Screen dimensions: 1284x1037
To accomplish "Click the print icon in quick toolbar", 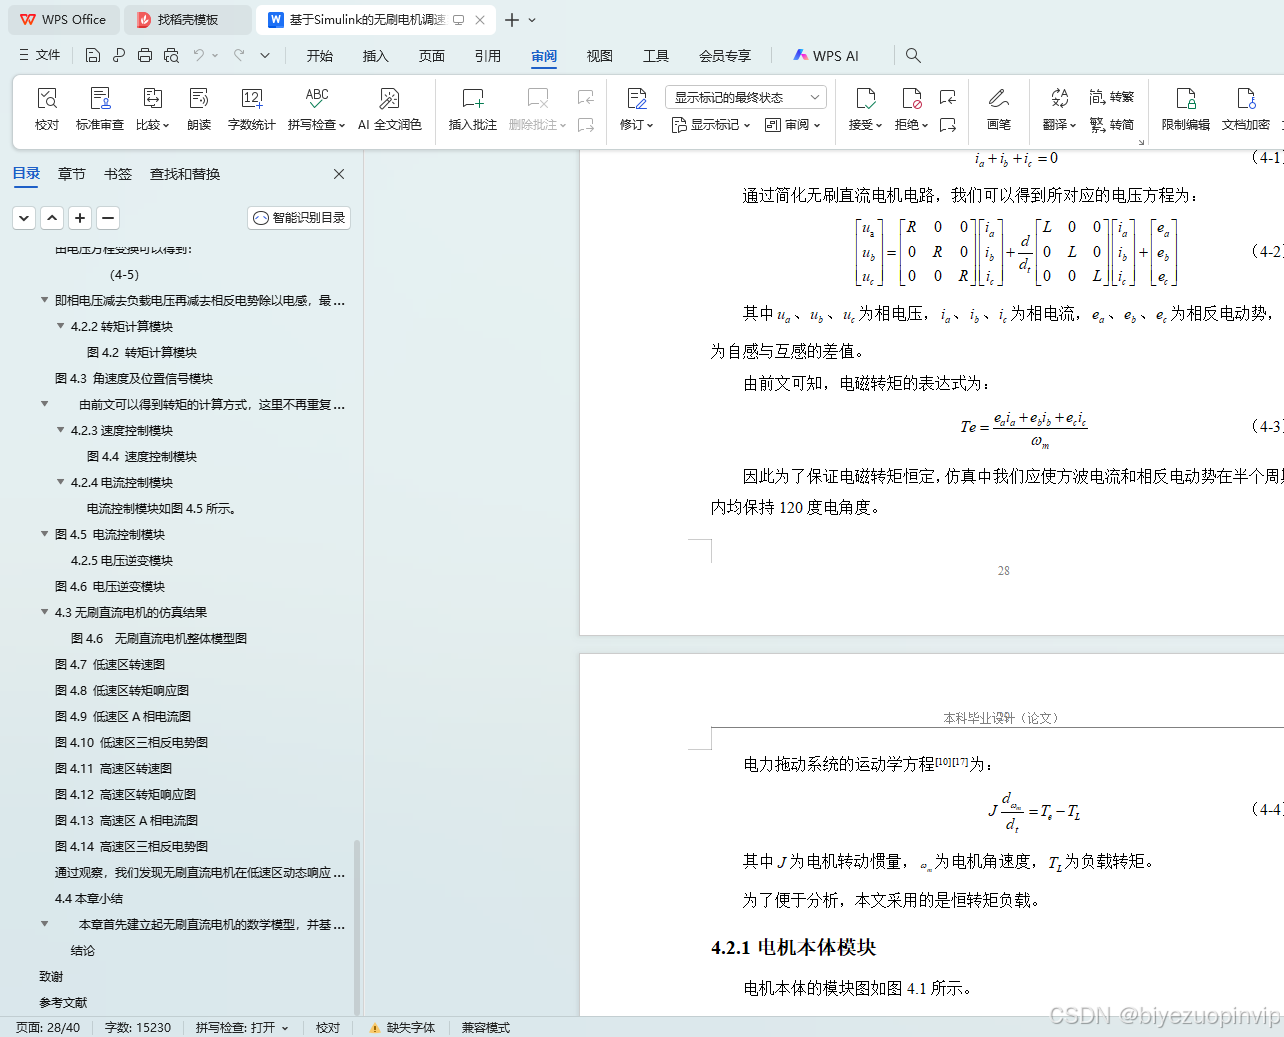I will pos(145,55).
